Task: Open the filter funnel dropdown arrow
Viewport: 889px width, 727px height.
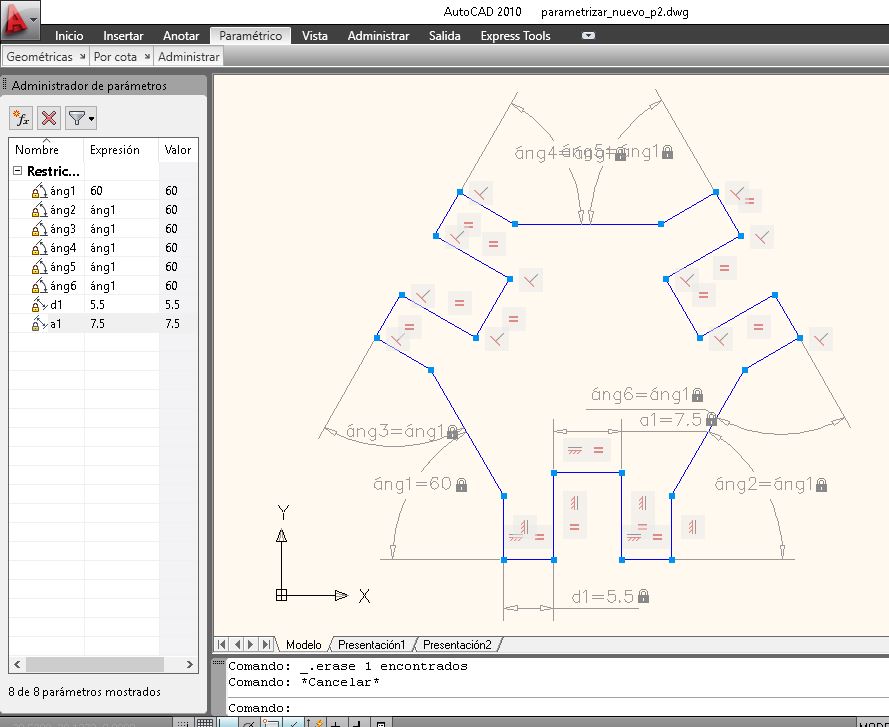Action: click(x=92, y=119)
